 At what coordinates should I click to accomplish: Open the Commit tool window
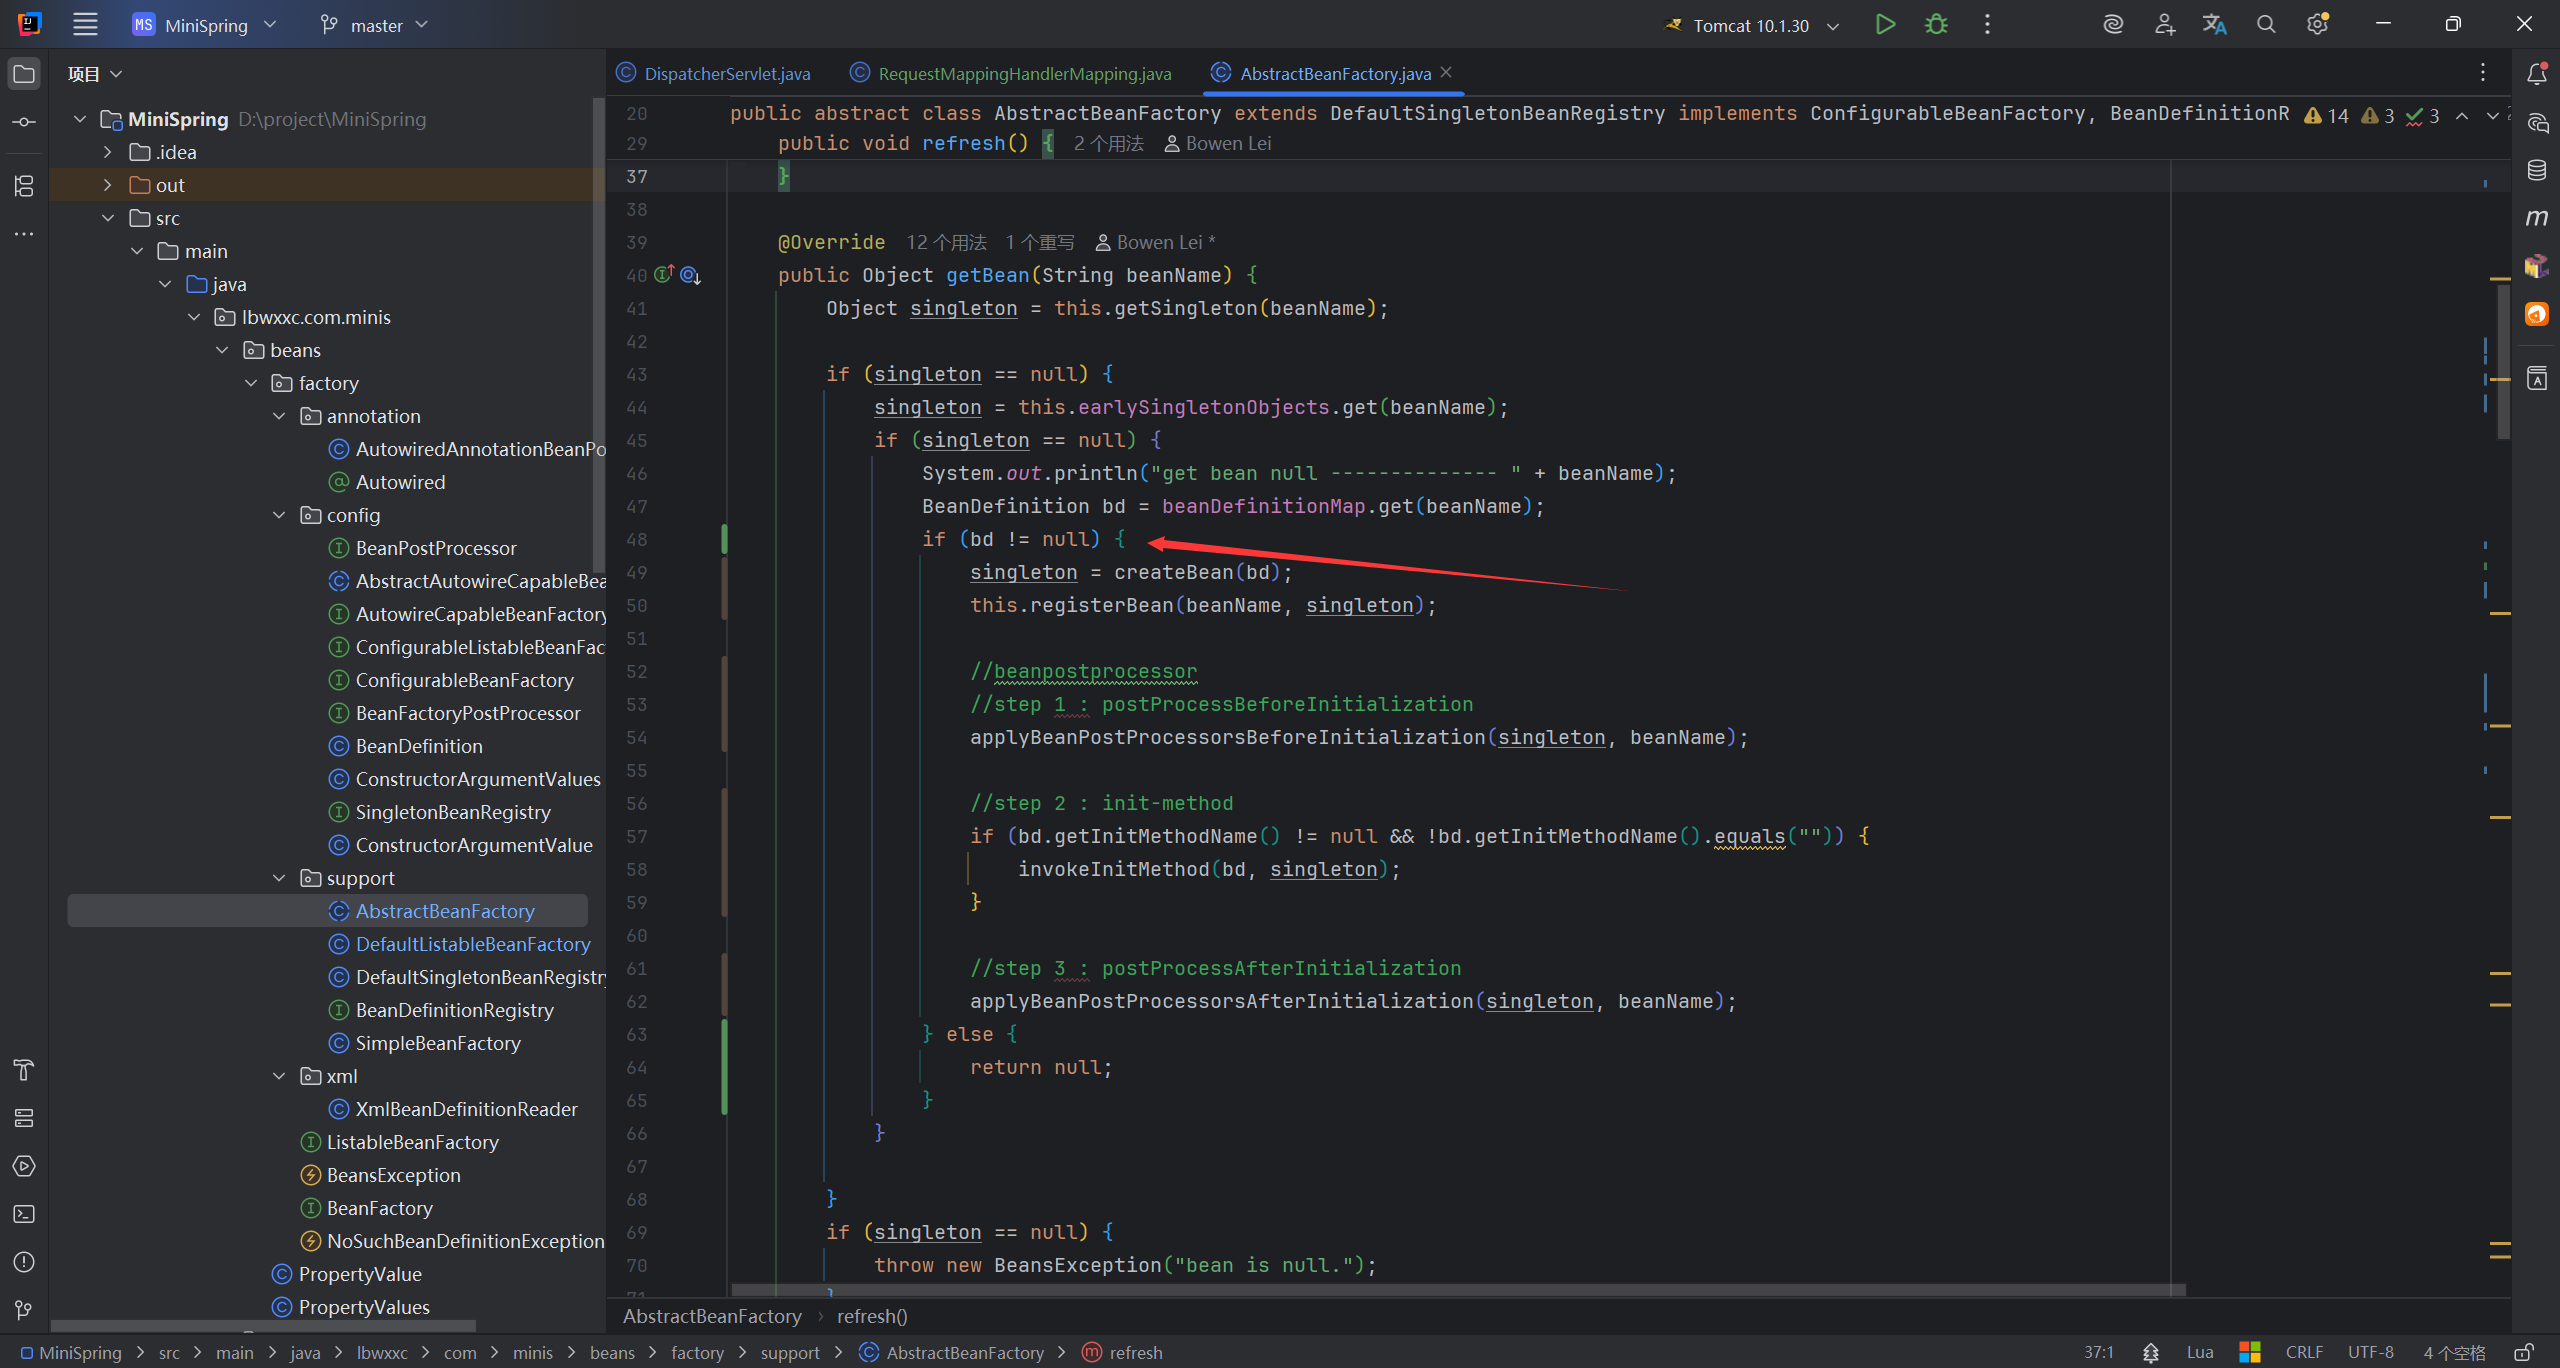(24, 122)
